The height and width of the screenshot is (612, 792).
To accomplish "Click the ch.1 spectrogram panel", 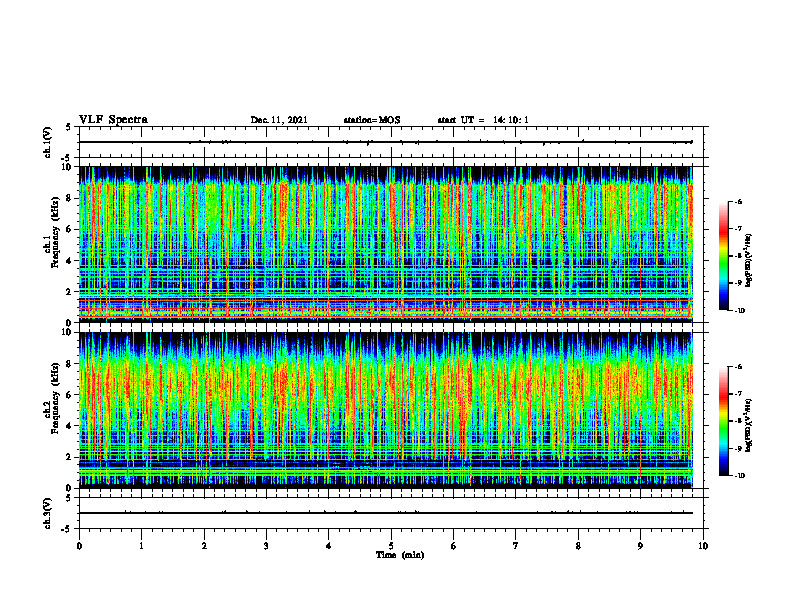I will pos(385,244).
